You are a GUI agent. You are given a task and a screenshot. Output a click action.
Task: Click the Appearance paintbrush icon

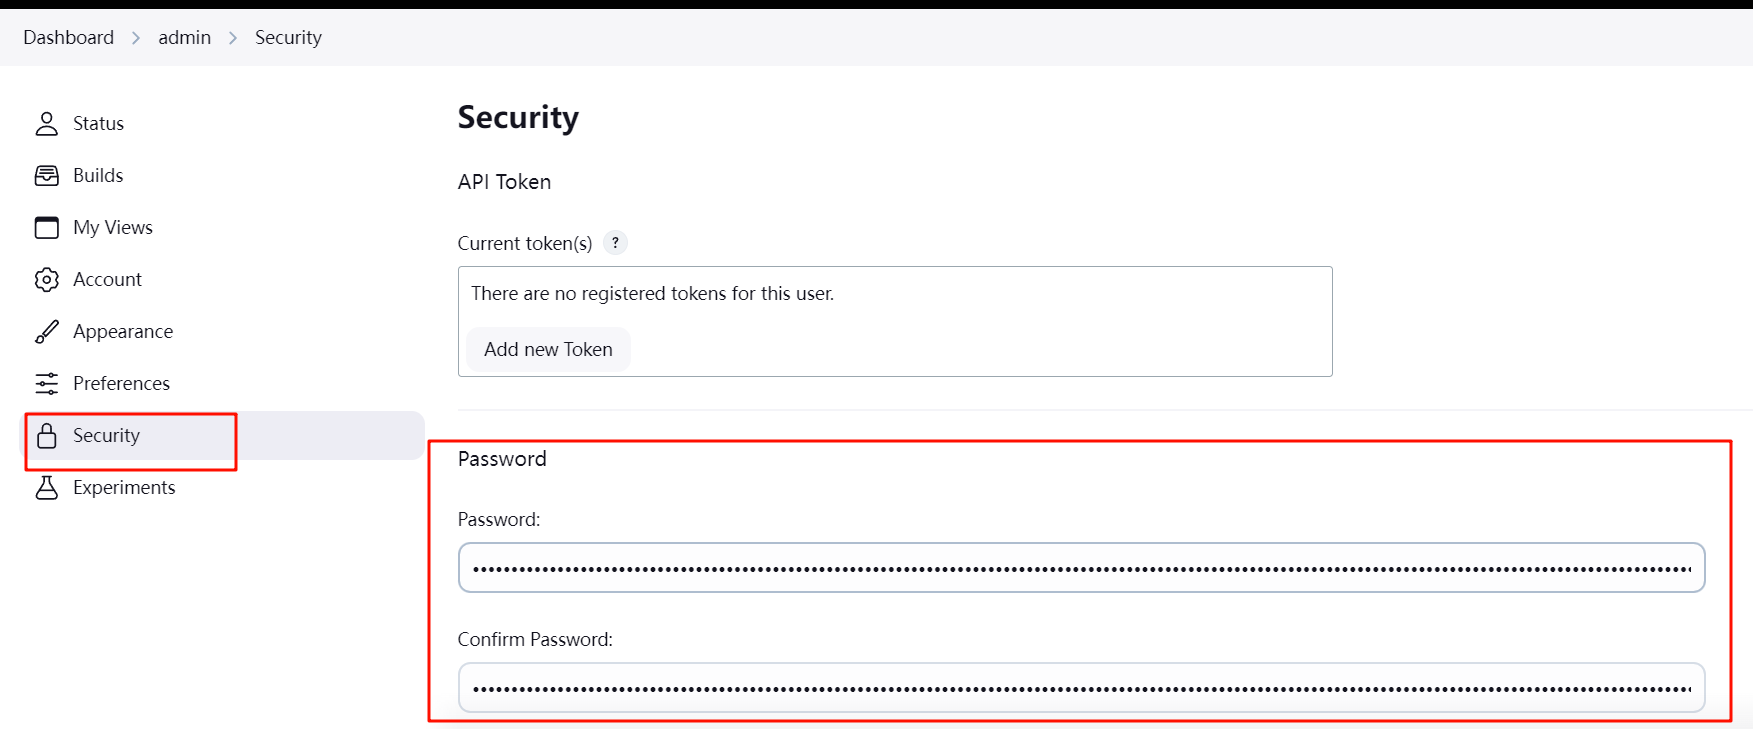pos(47,331)
